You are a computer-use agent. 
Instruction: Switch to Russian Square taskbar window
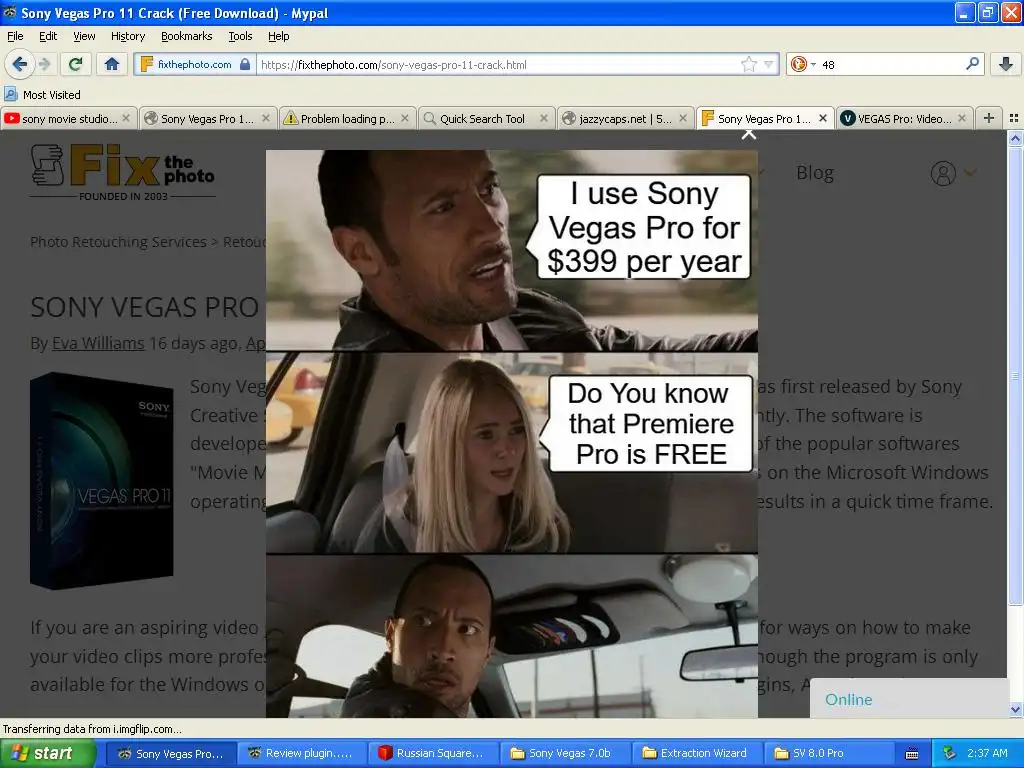[432, 754]
